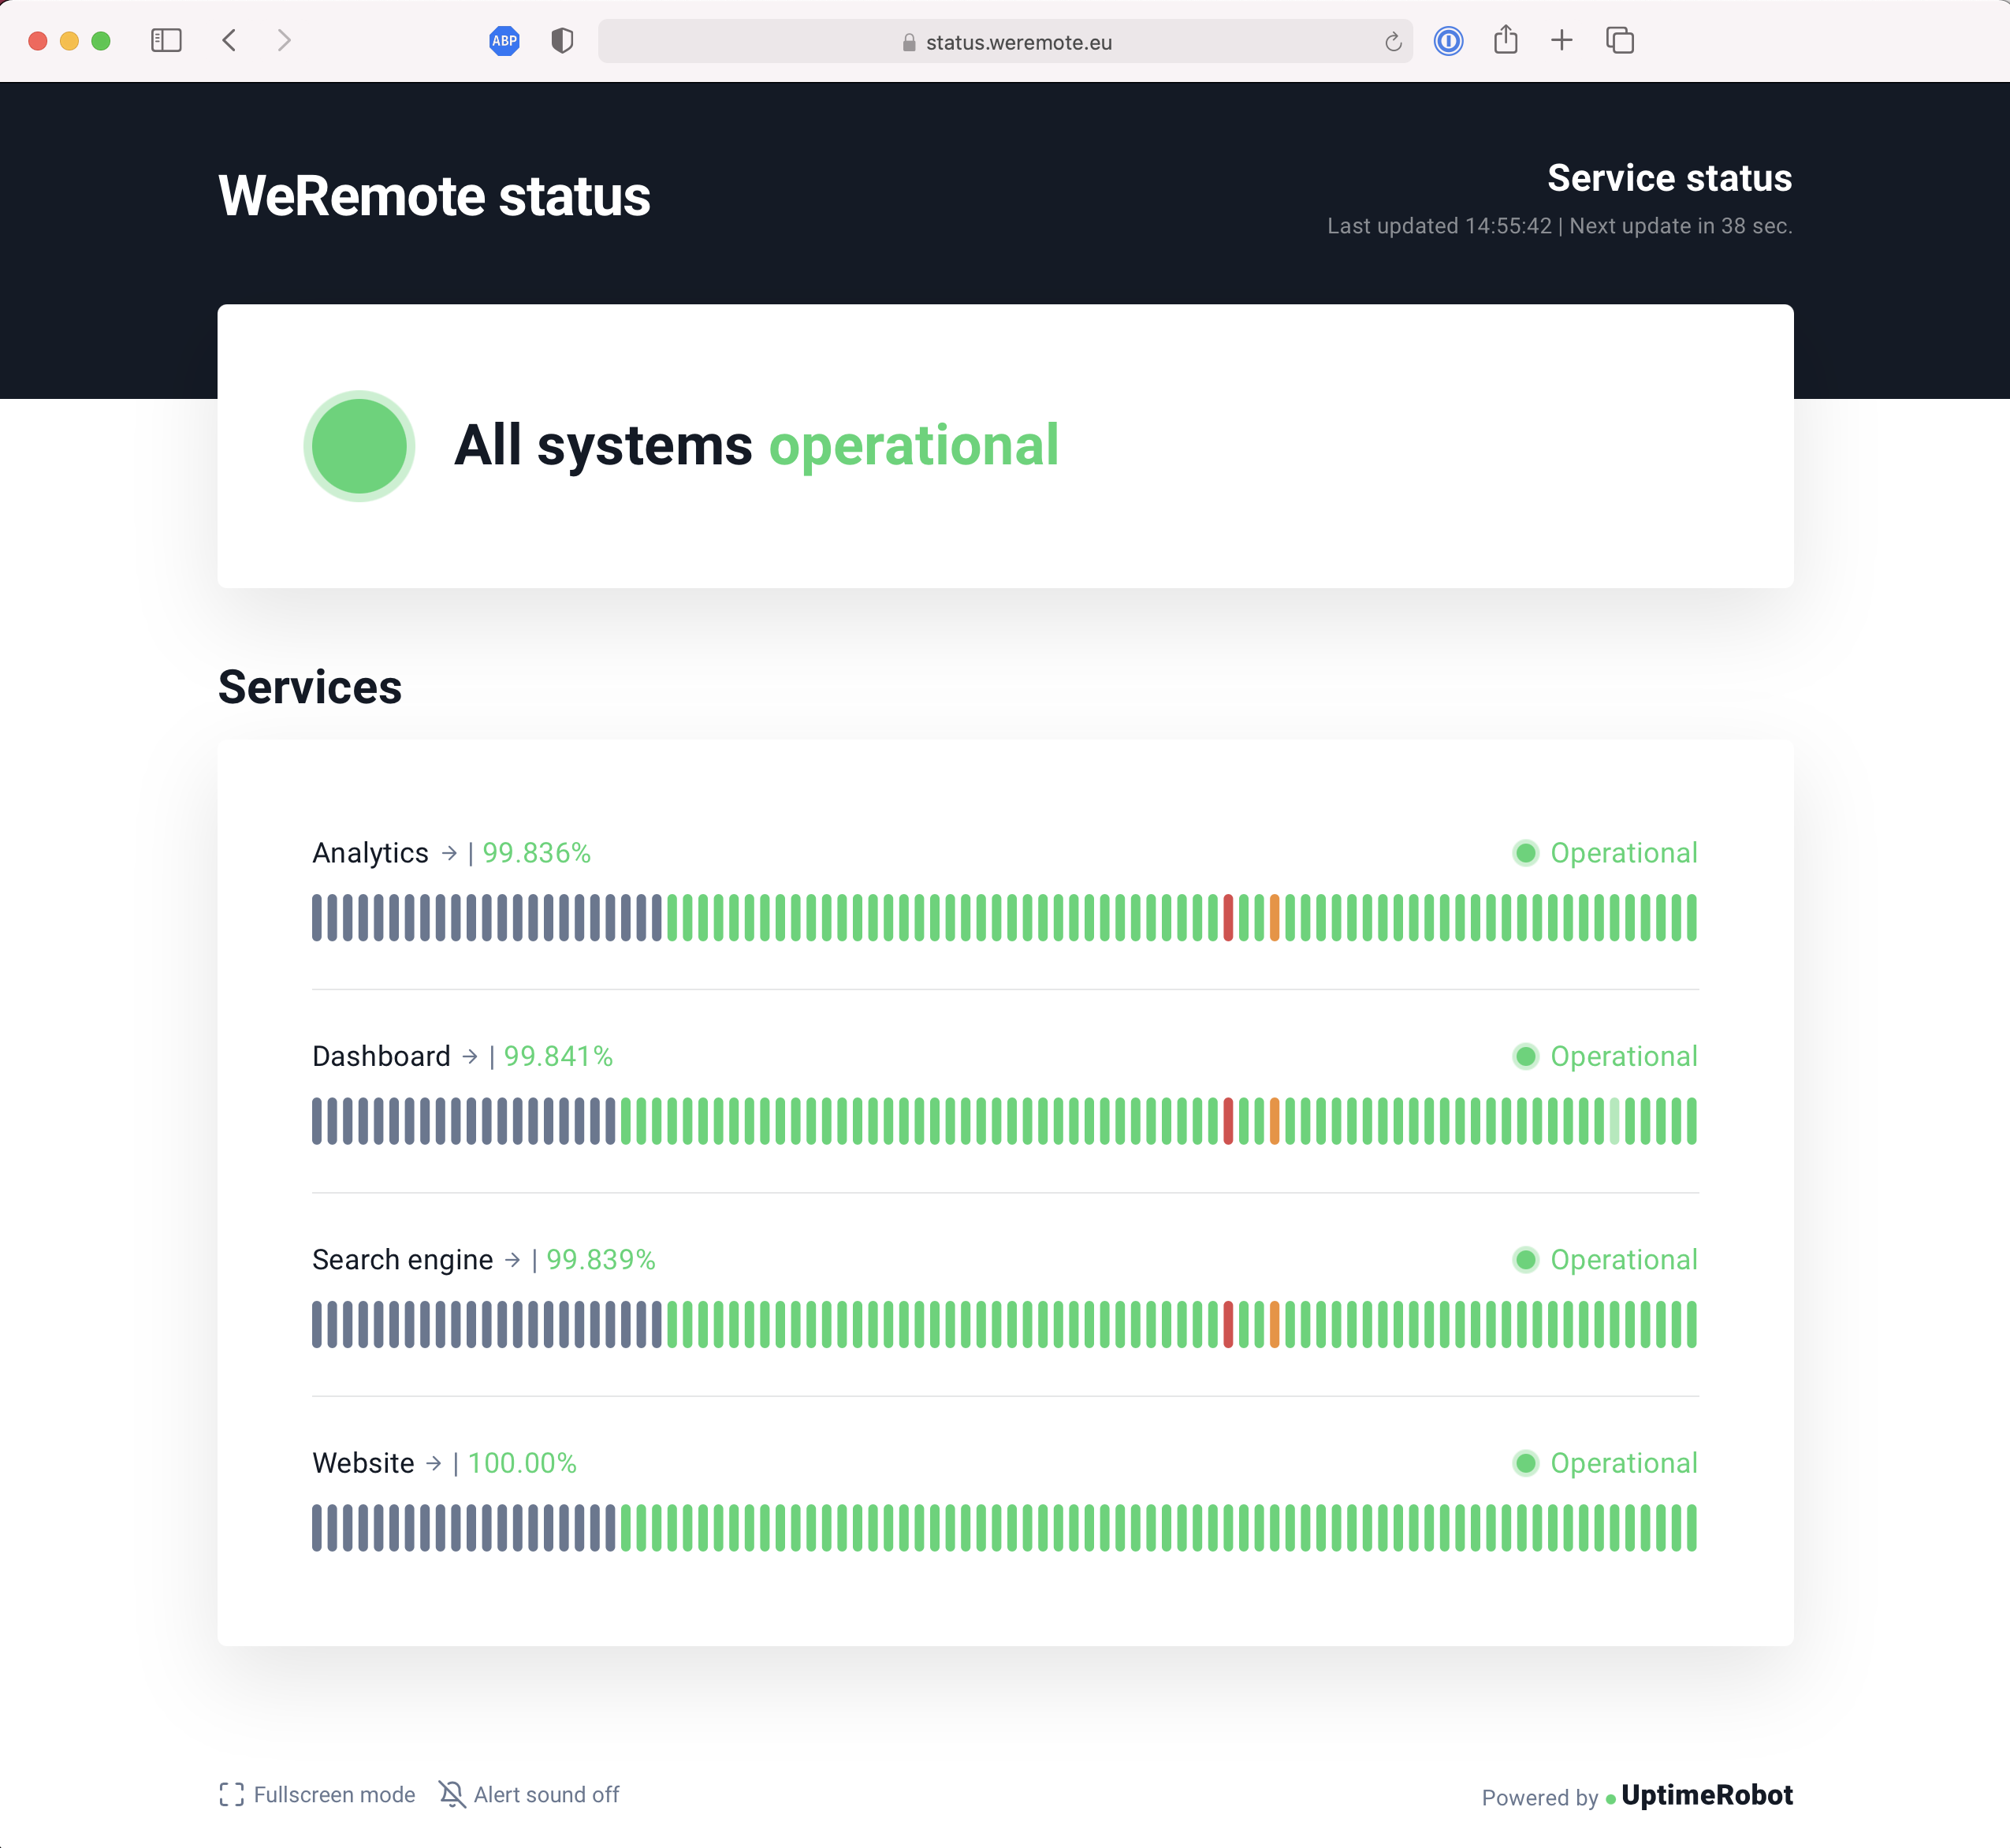Go back to previous page
Image resolution: width=2010 pixels, height=1848 pixels.
point(230,41)
